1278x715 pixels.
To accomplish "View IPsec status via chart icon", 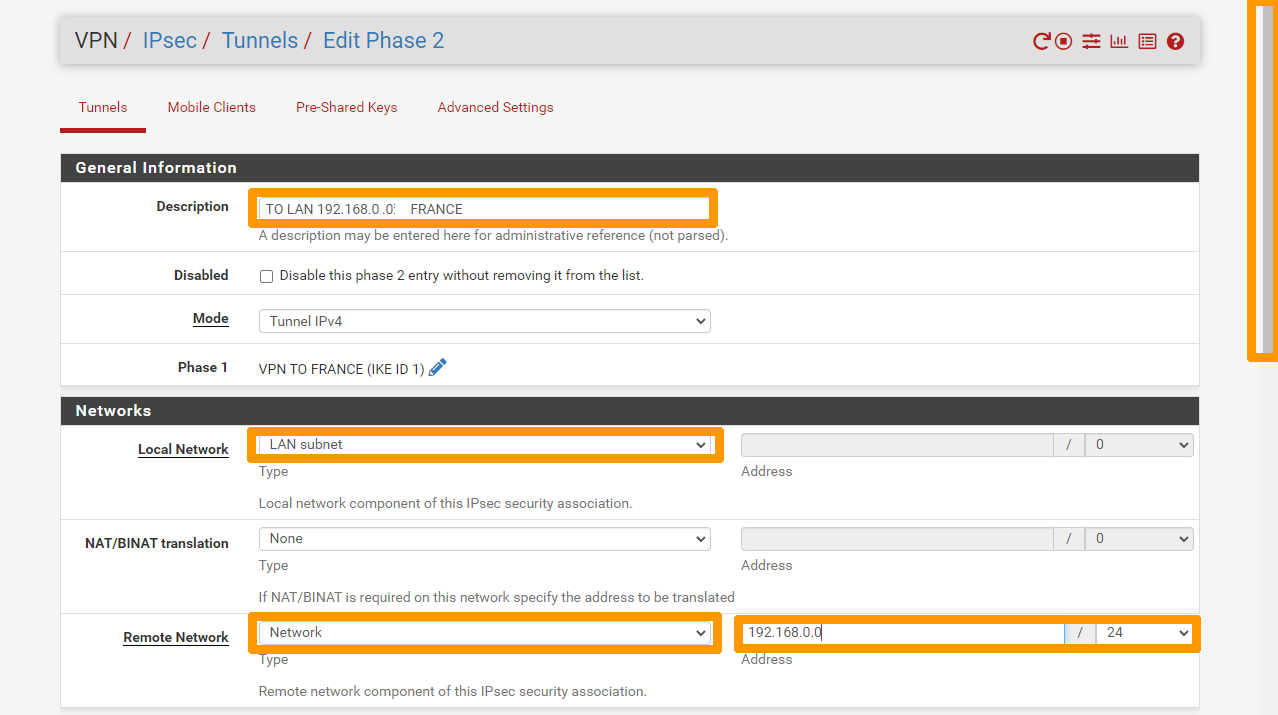I will 1118,42.
